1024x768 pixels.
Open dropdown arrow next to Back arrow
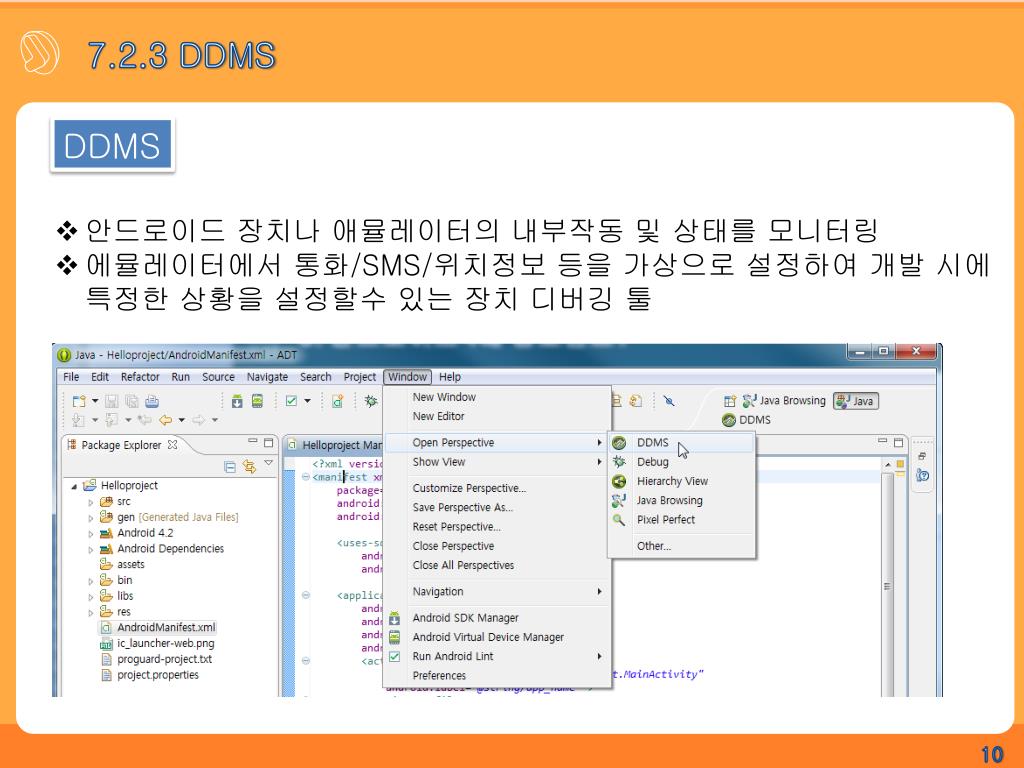click(182, 420)
